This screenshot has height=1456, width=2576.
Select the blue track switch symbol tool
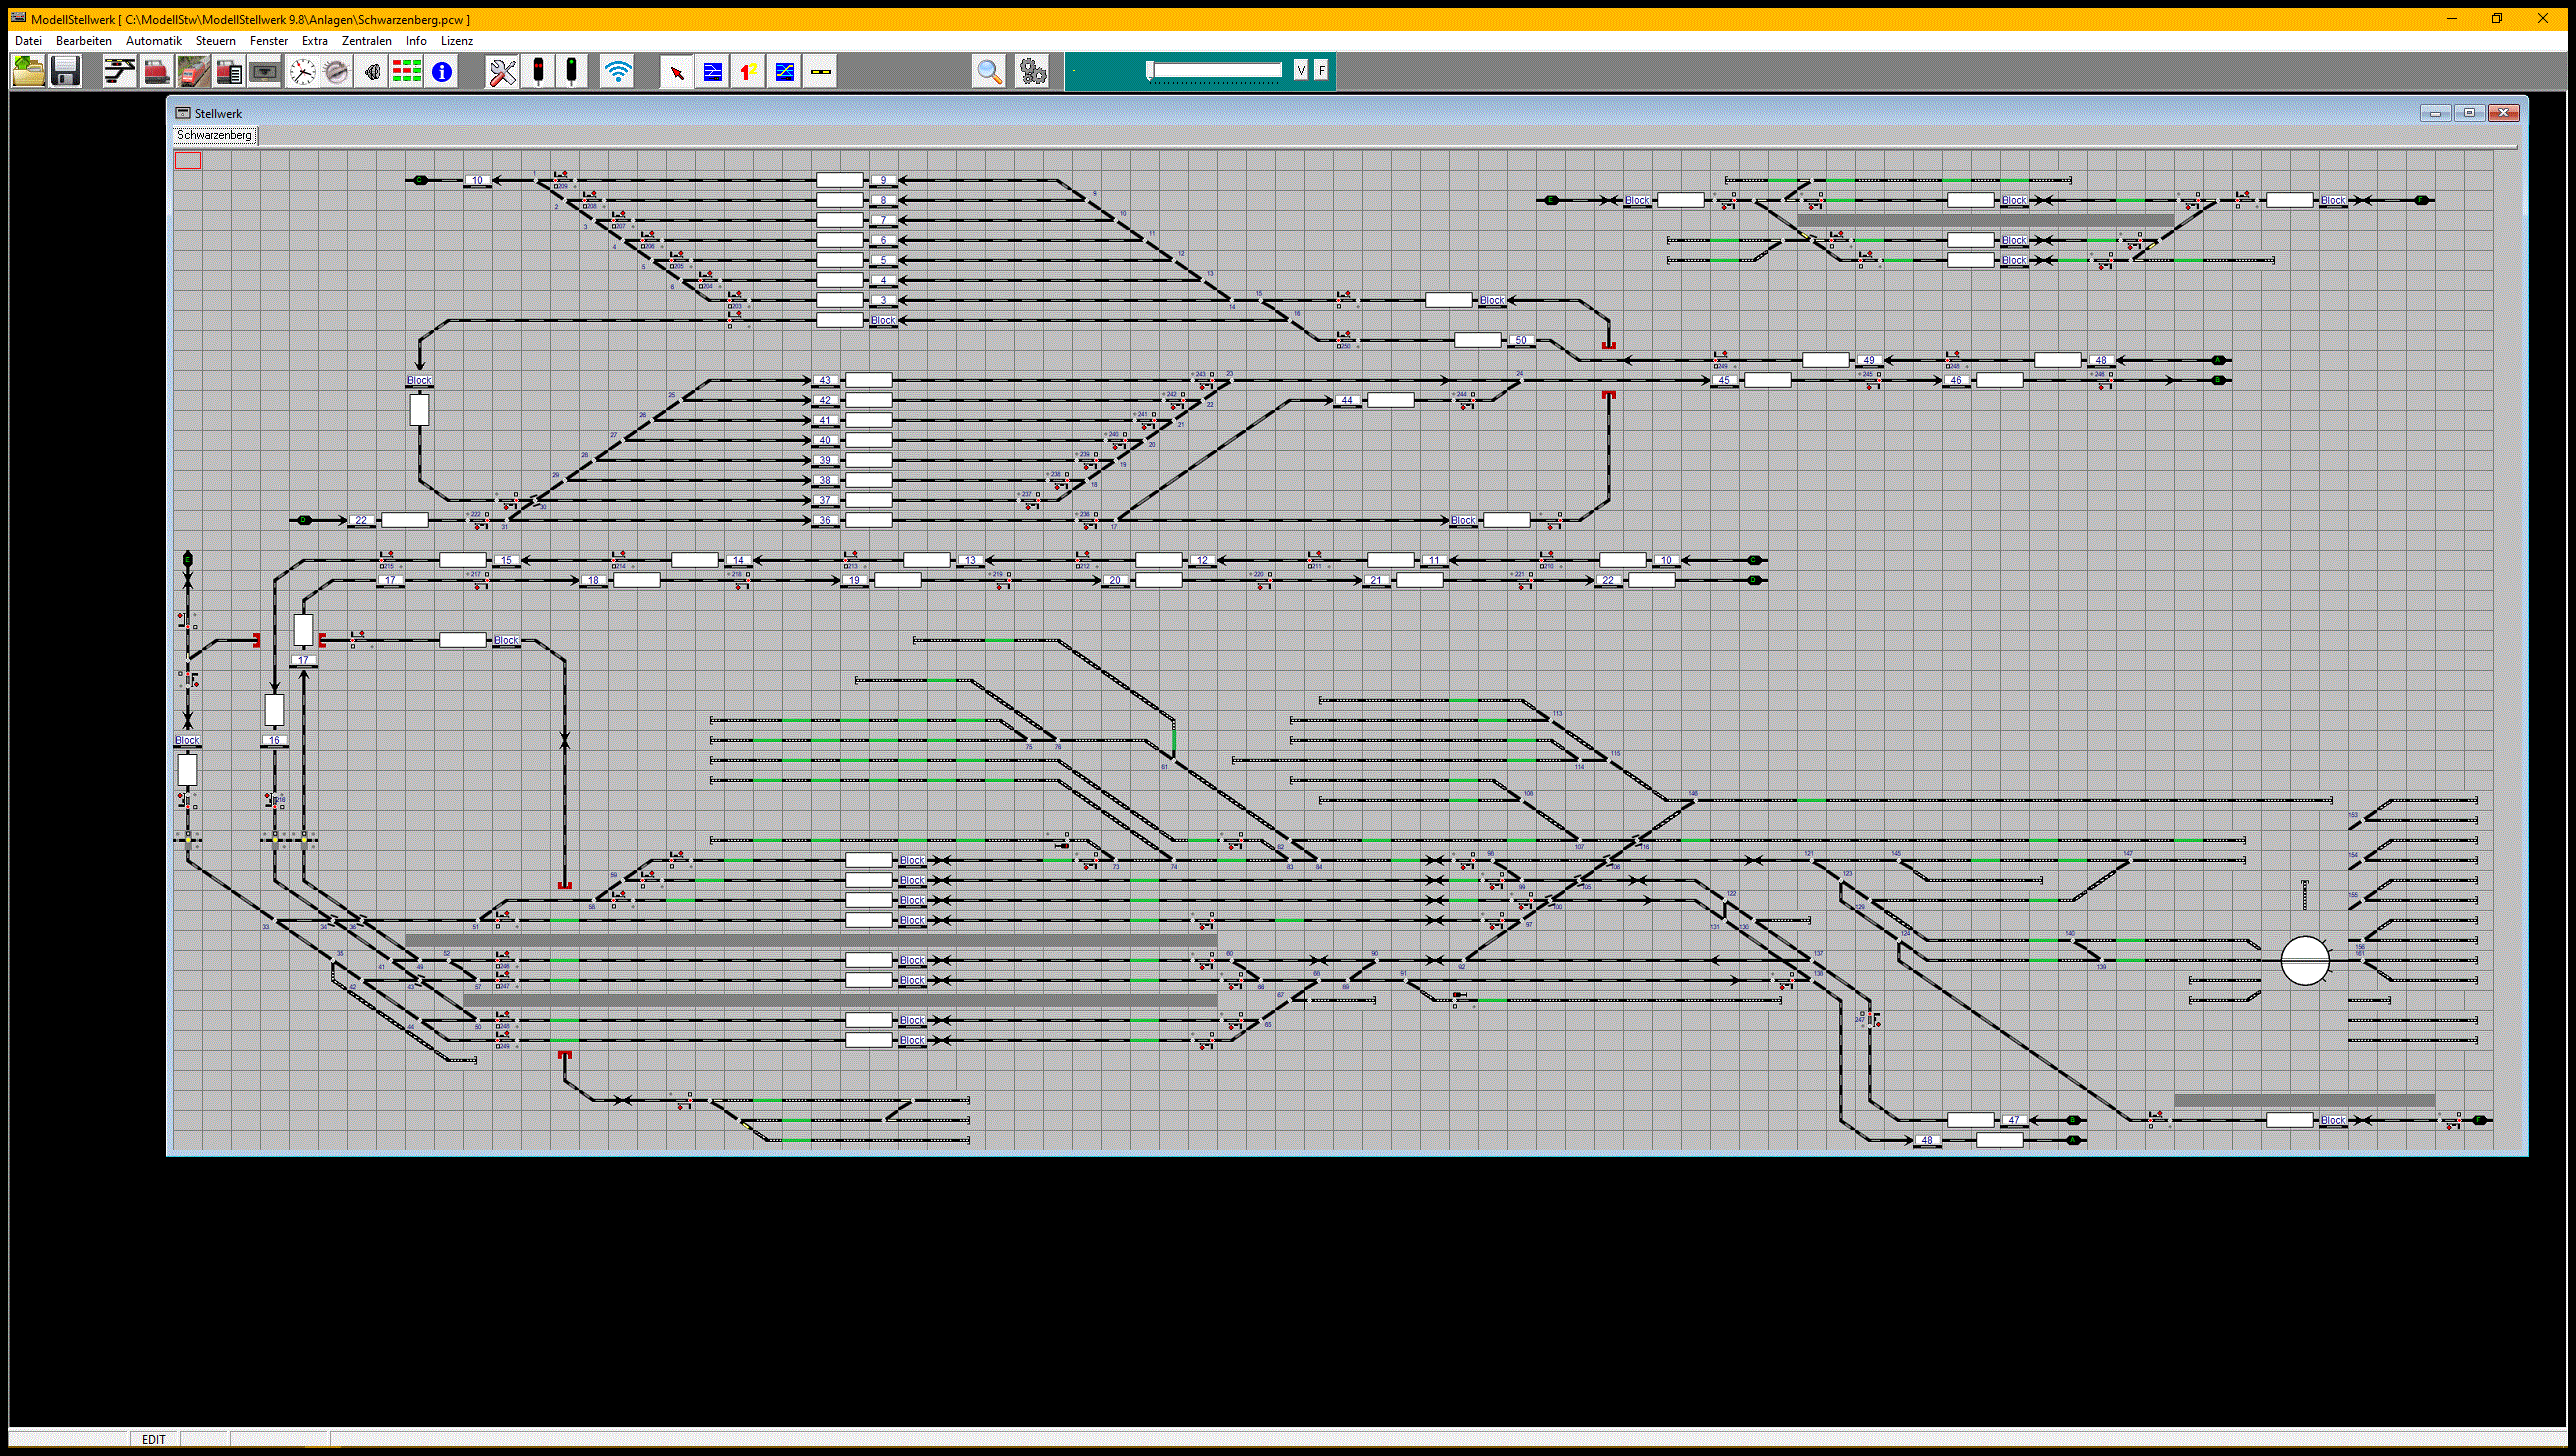(713, 72)
